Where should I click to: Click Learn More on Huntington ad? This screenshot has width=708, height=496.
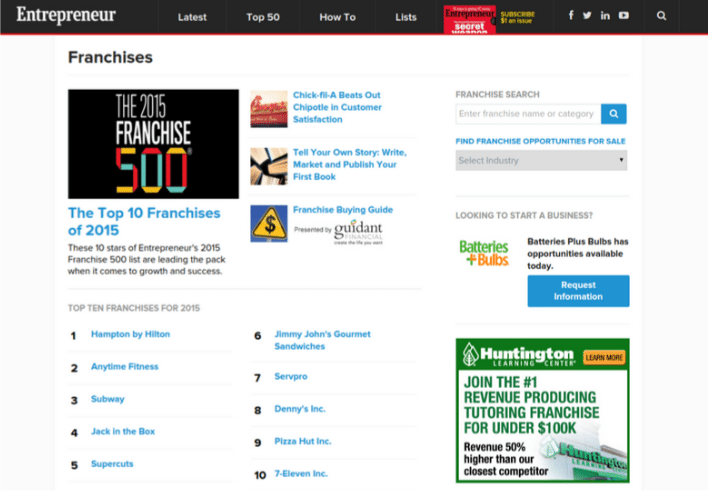click(604, 357)
